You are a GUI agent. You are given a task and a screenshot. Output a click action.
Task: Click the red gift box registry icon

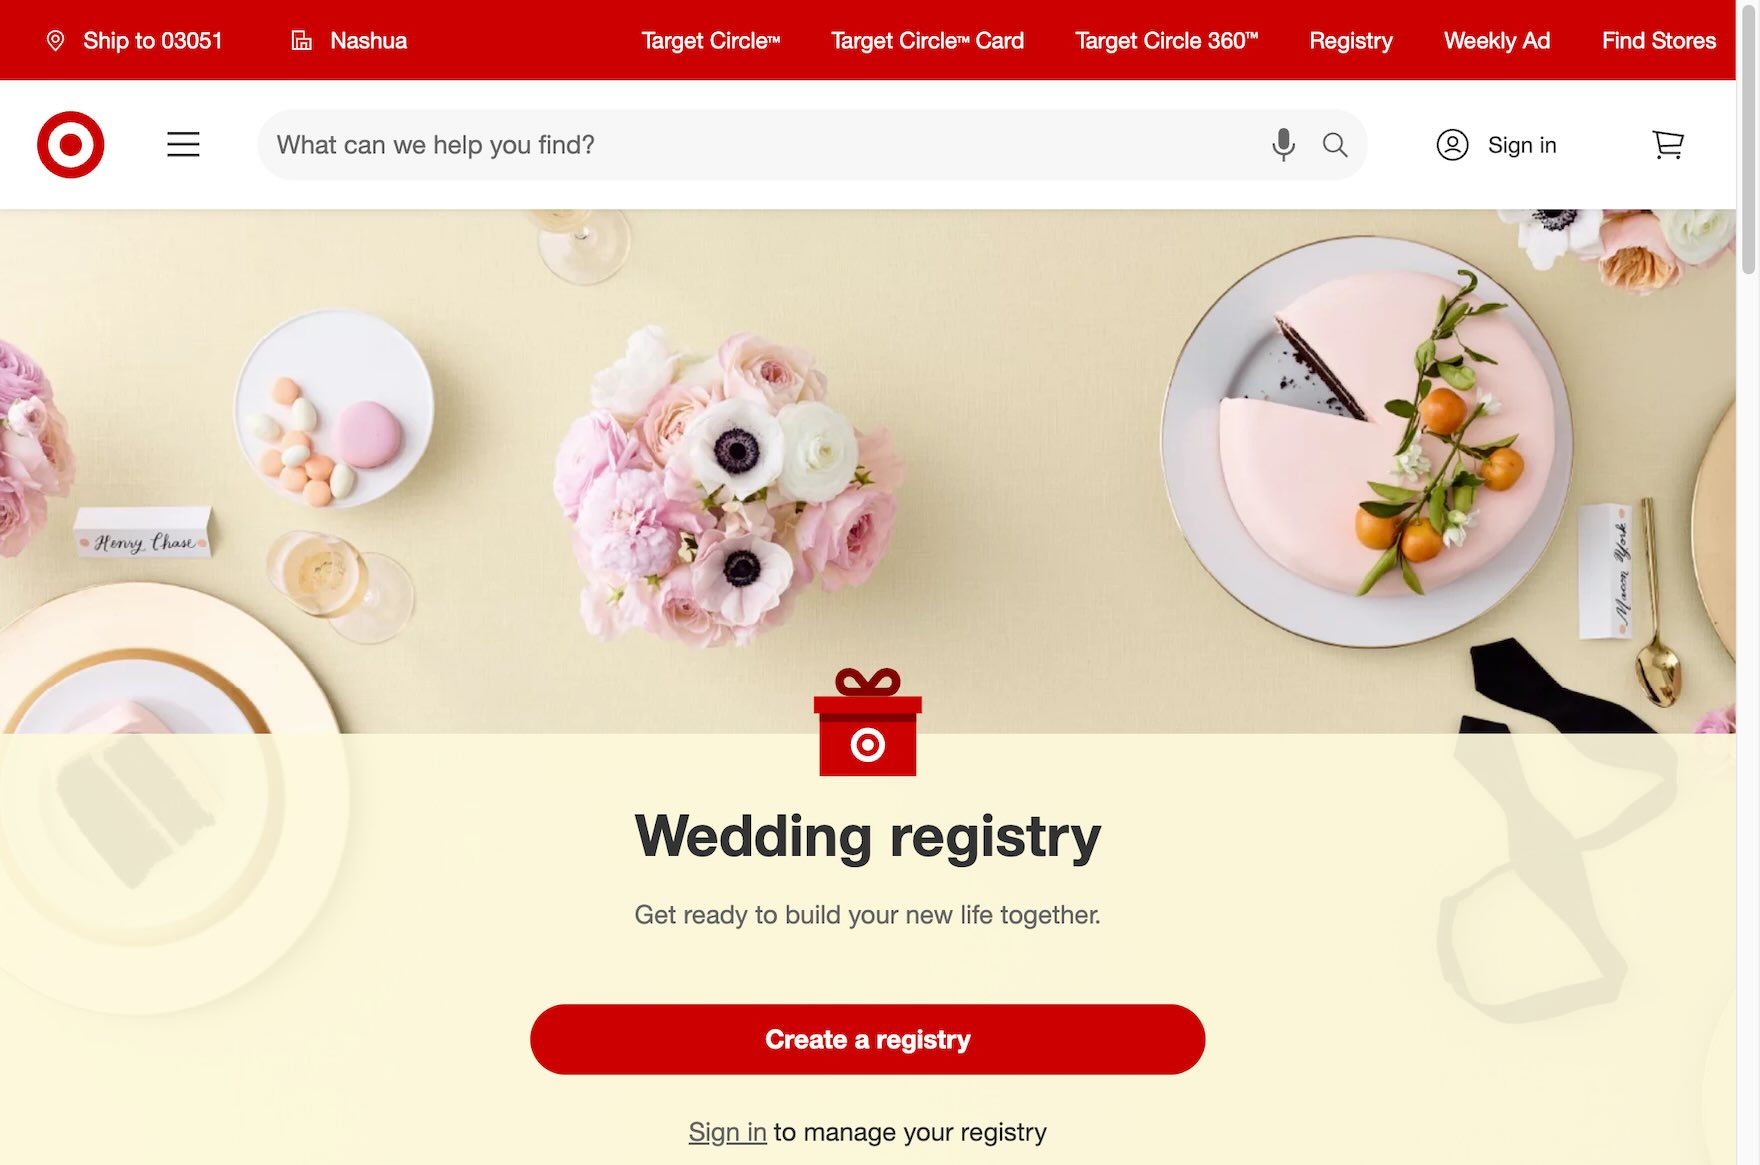[868, 722]
